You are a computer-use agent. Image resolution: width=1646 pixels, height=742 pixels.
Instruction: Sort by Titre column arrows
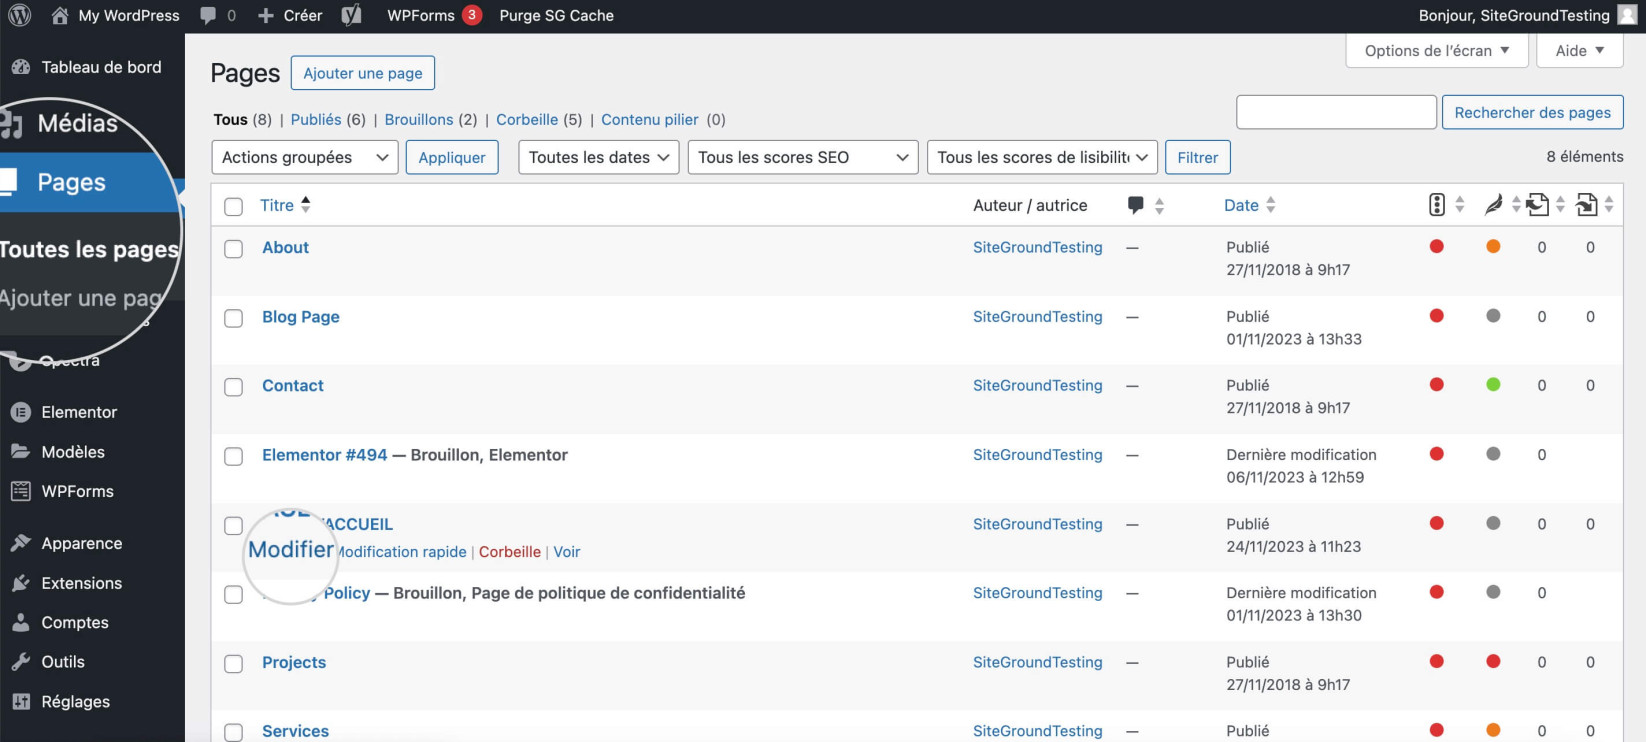click(x=306, y=204)
